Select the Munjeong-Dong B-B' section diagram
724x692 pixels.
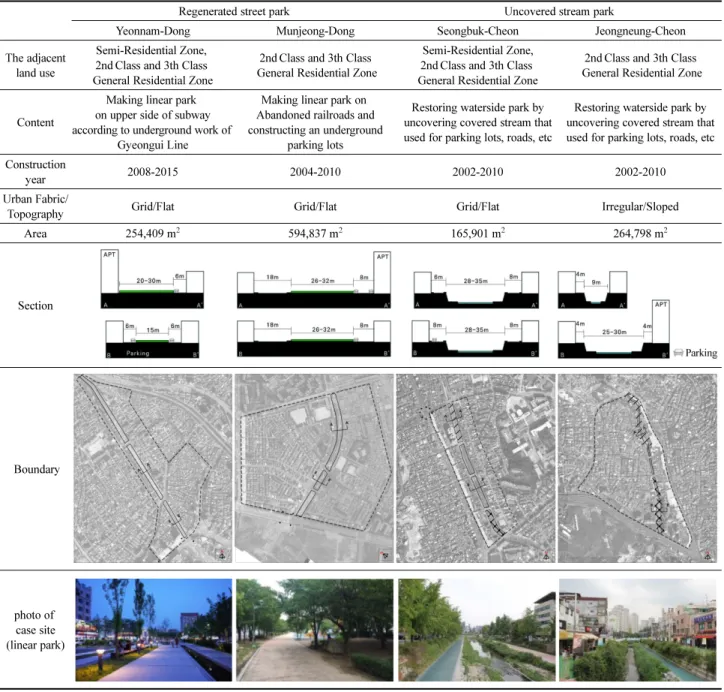(314, 339)
